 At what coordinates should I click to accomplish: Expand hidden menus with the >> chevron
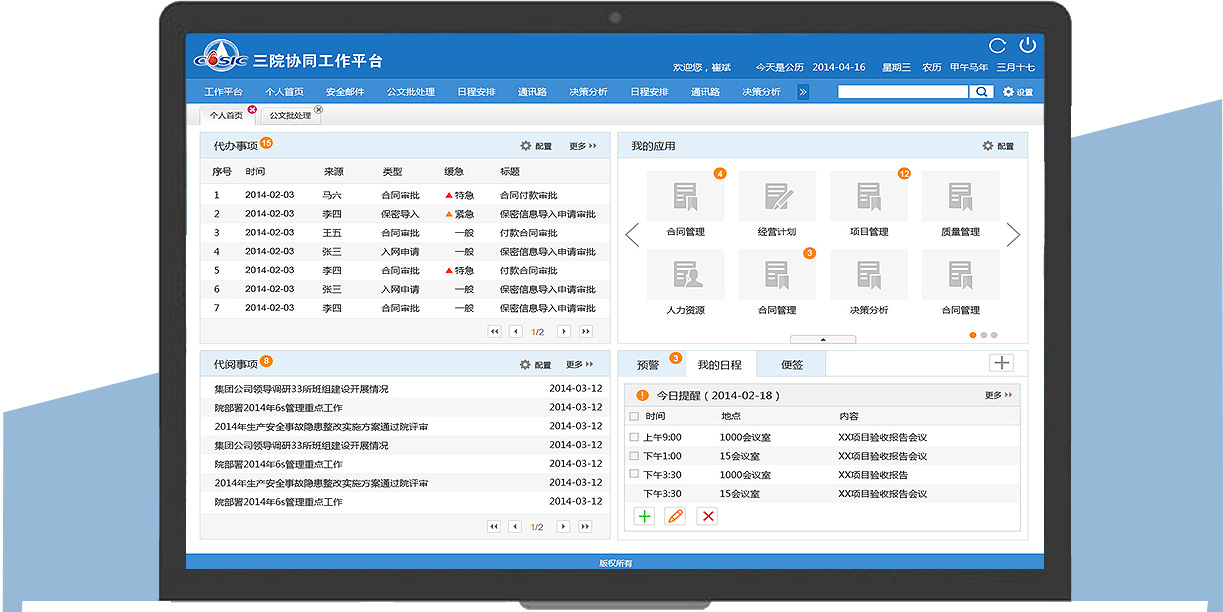pos(801,91)
